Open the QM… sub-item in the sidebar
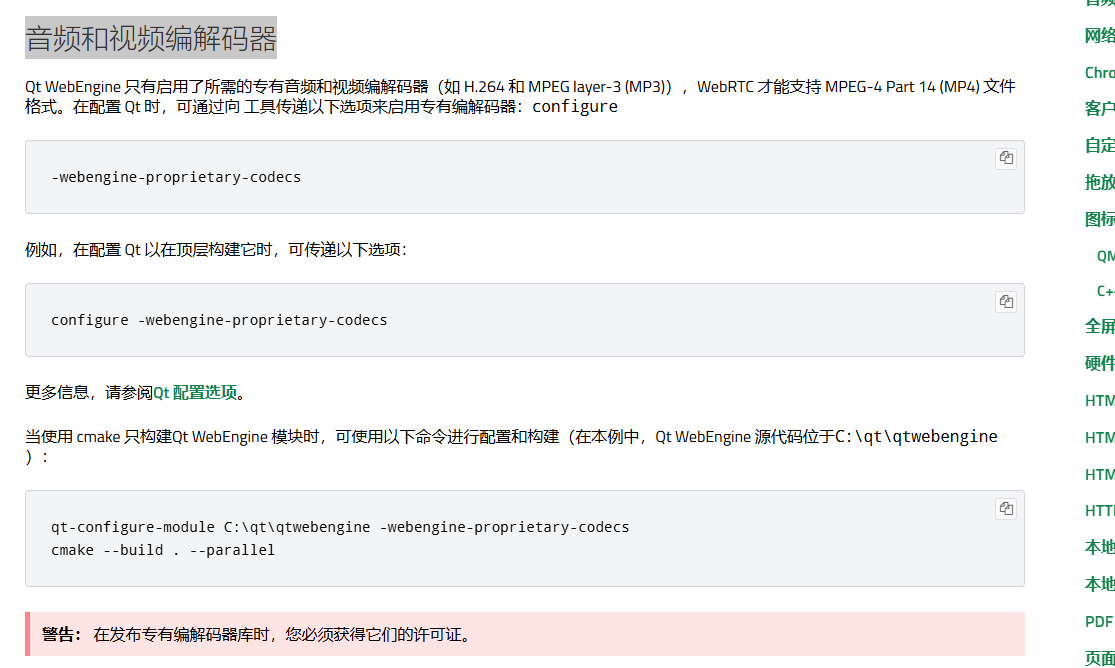The image size is (1115, 668). 1106,256
